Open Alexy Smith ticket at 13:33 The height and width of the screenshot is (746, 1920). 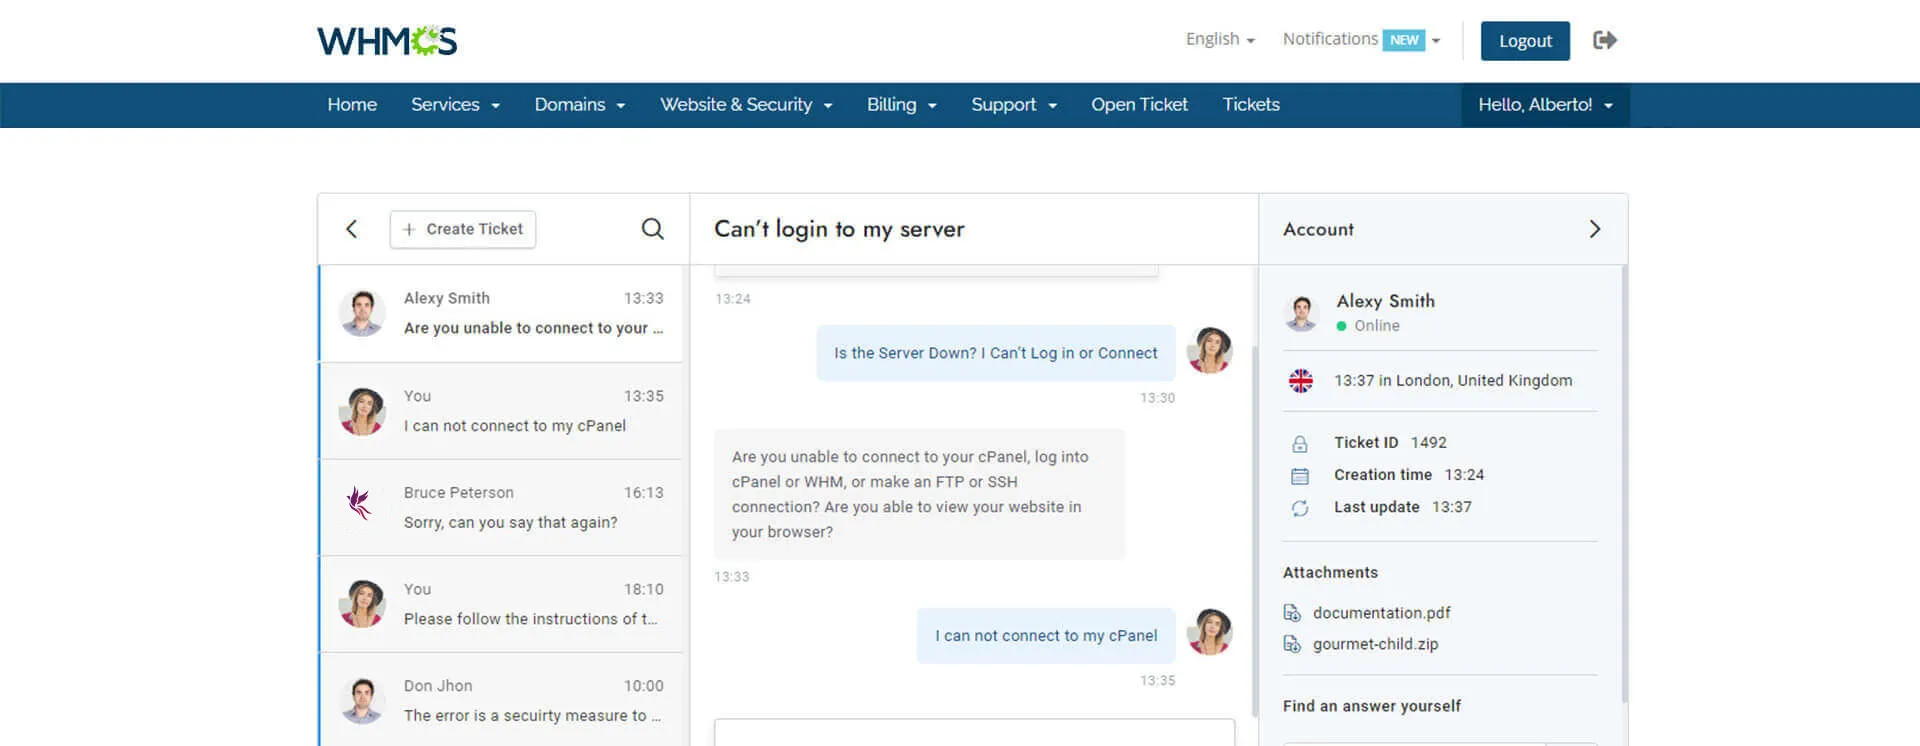[x=501, y=313]
